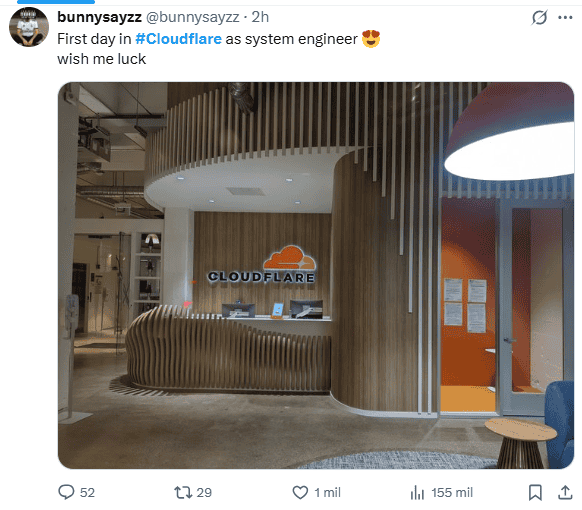Screen dimensions: 582x510
Task: Click the 52 replies count
Action: tap(87, 493)
